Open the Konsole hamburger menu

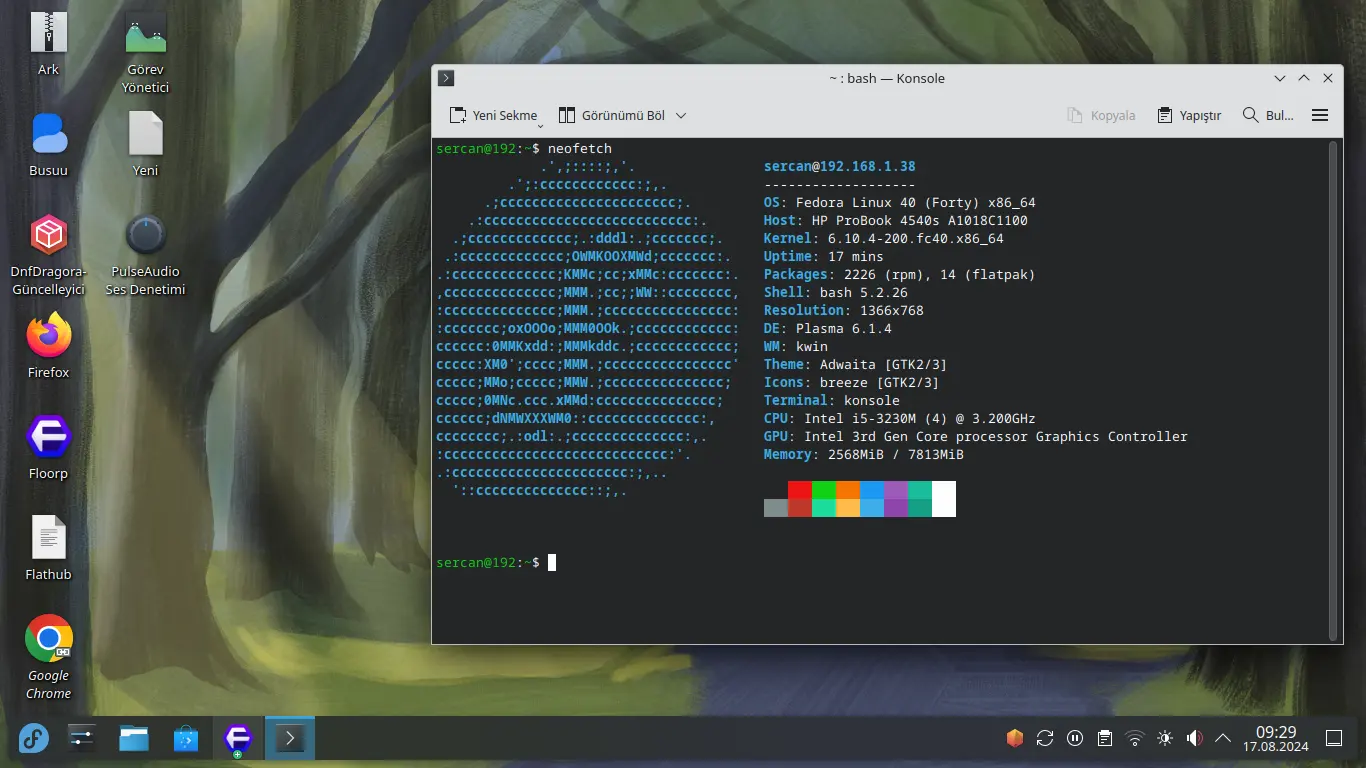click(x=1320, y=115)
